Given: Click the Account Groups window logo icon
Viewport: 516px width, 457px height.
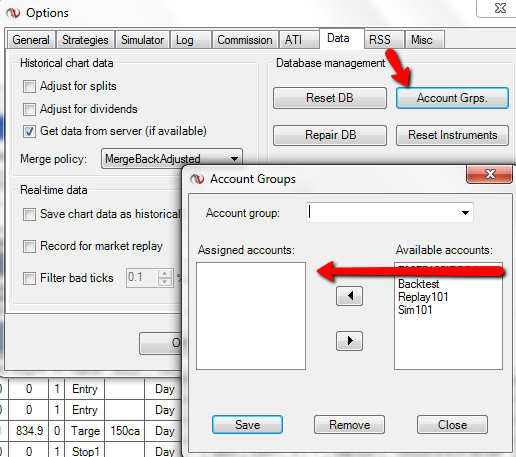Looking at the screenshot, I should coord(197,179).
